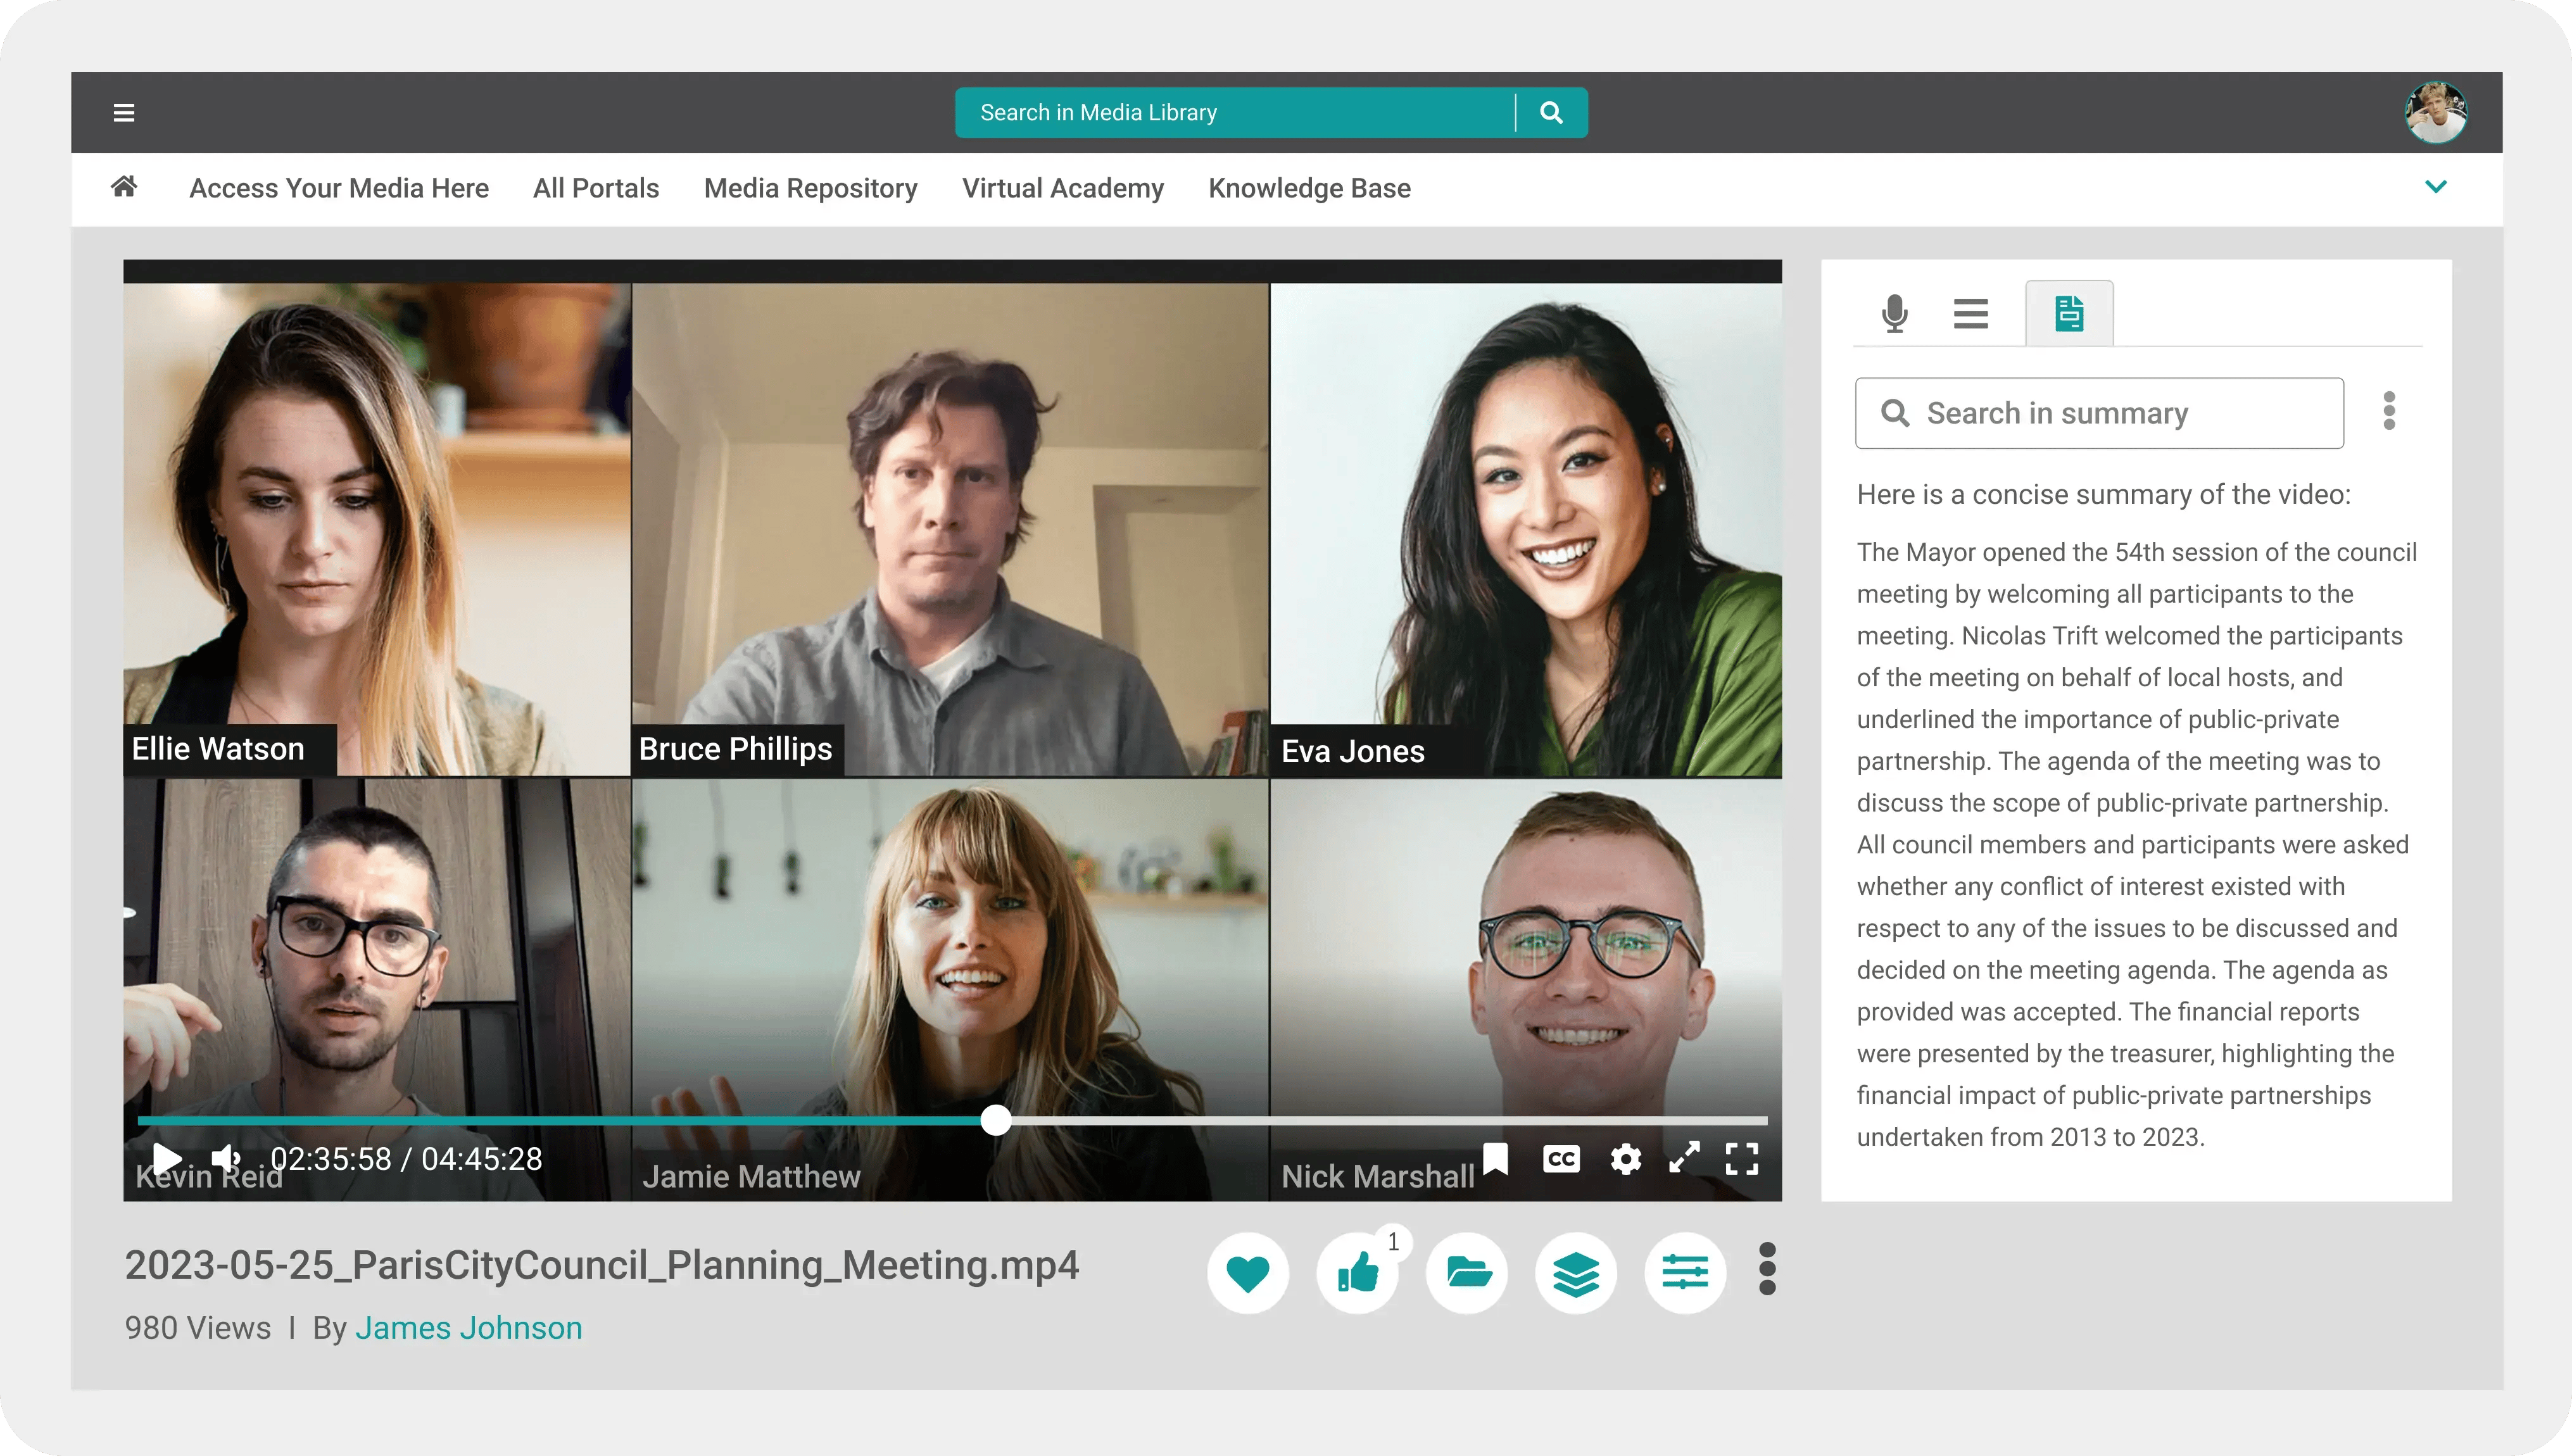Click the 980 Views text
The height and width of the screenshot is (1456, 2572).
(x=198, y=1328)
